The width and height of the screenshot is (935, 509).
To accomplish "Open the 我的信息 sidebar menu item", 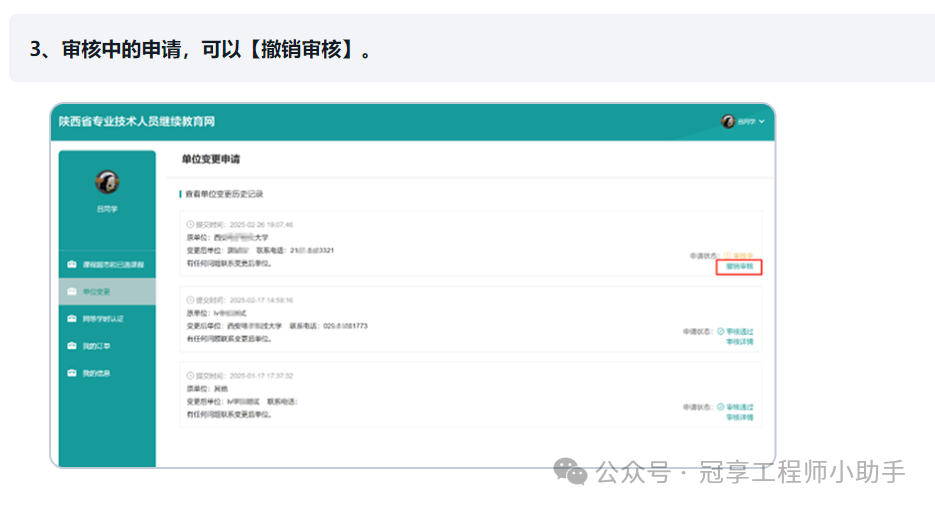I will [107, 373].
